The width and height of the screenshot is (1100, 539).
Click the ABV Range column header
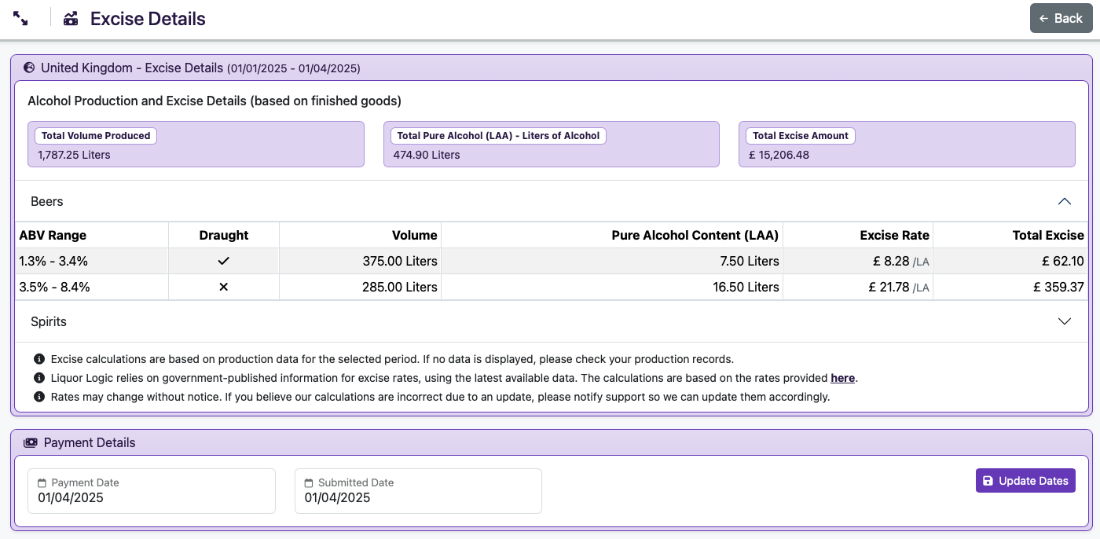pyautogui.click(x=53, y=235)
